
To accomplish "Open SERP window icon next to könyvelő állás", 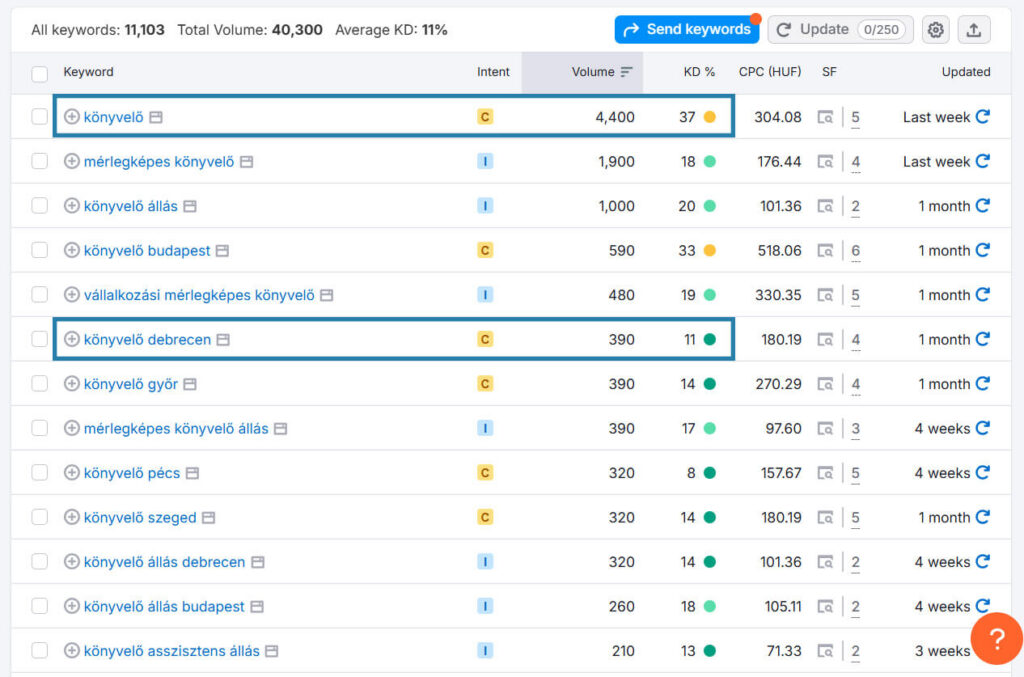I will 190,206.
